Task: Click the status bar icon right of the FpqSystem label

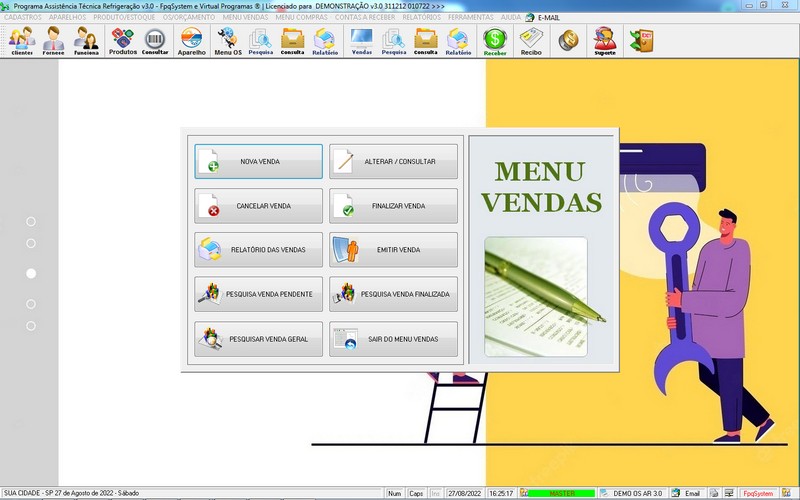Action: click(786, 493)
